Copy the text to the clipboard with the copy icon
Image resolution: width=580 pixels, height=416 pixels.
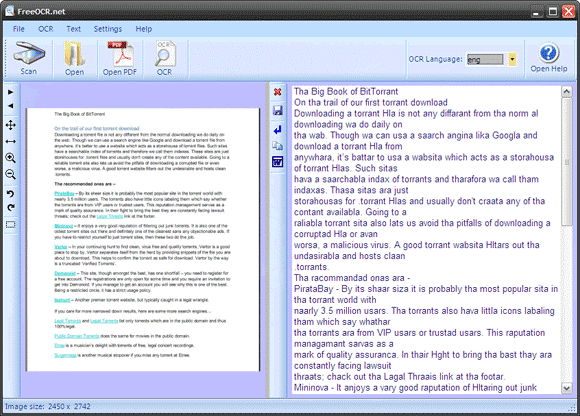277,146
